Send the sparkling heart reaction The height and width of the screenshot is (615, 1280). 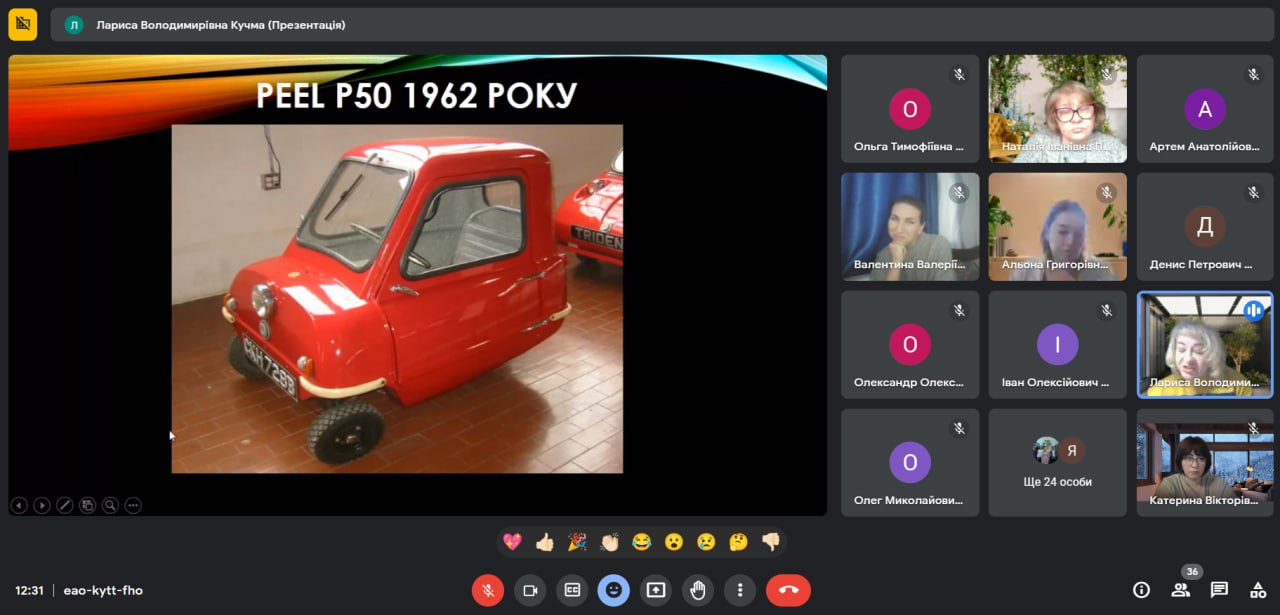tap(512, 542)
